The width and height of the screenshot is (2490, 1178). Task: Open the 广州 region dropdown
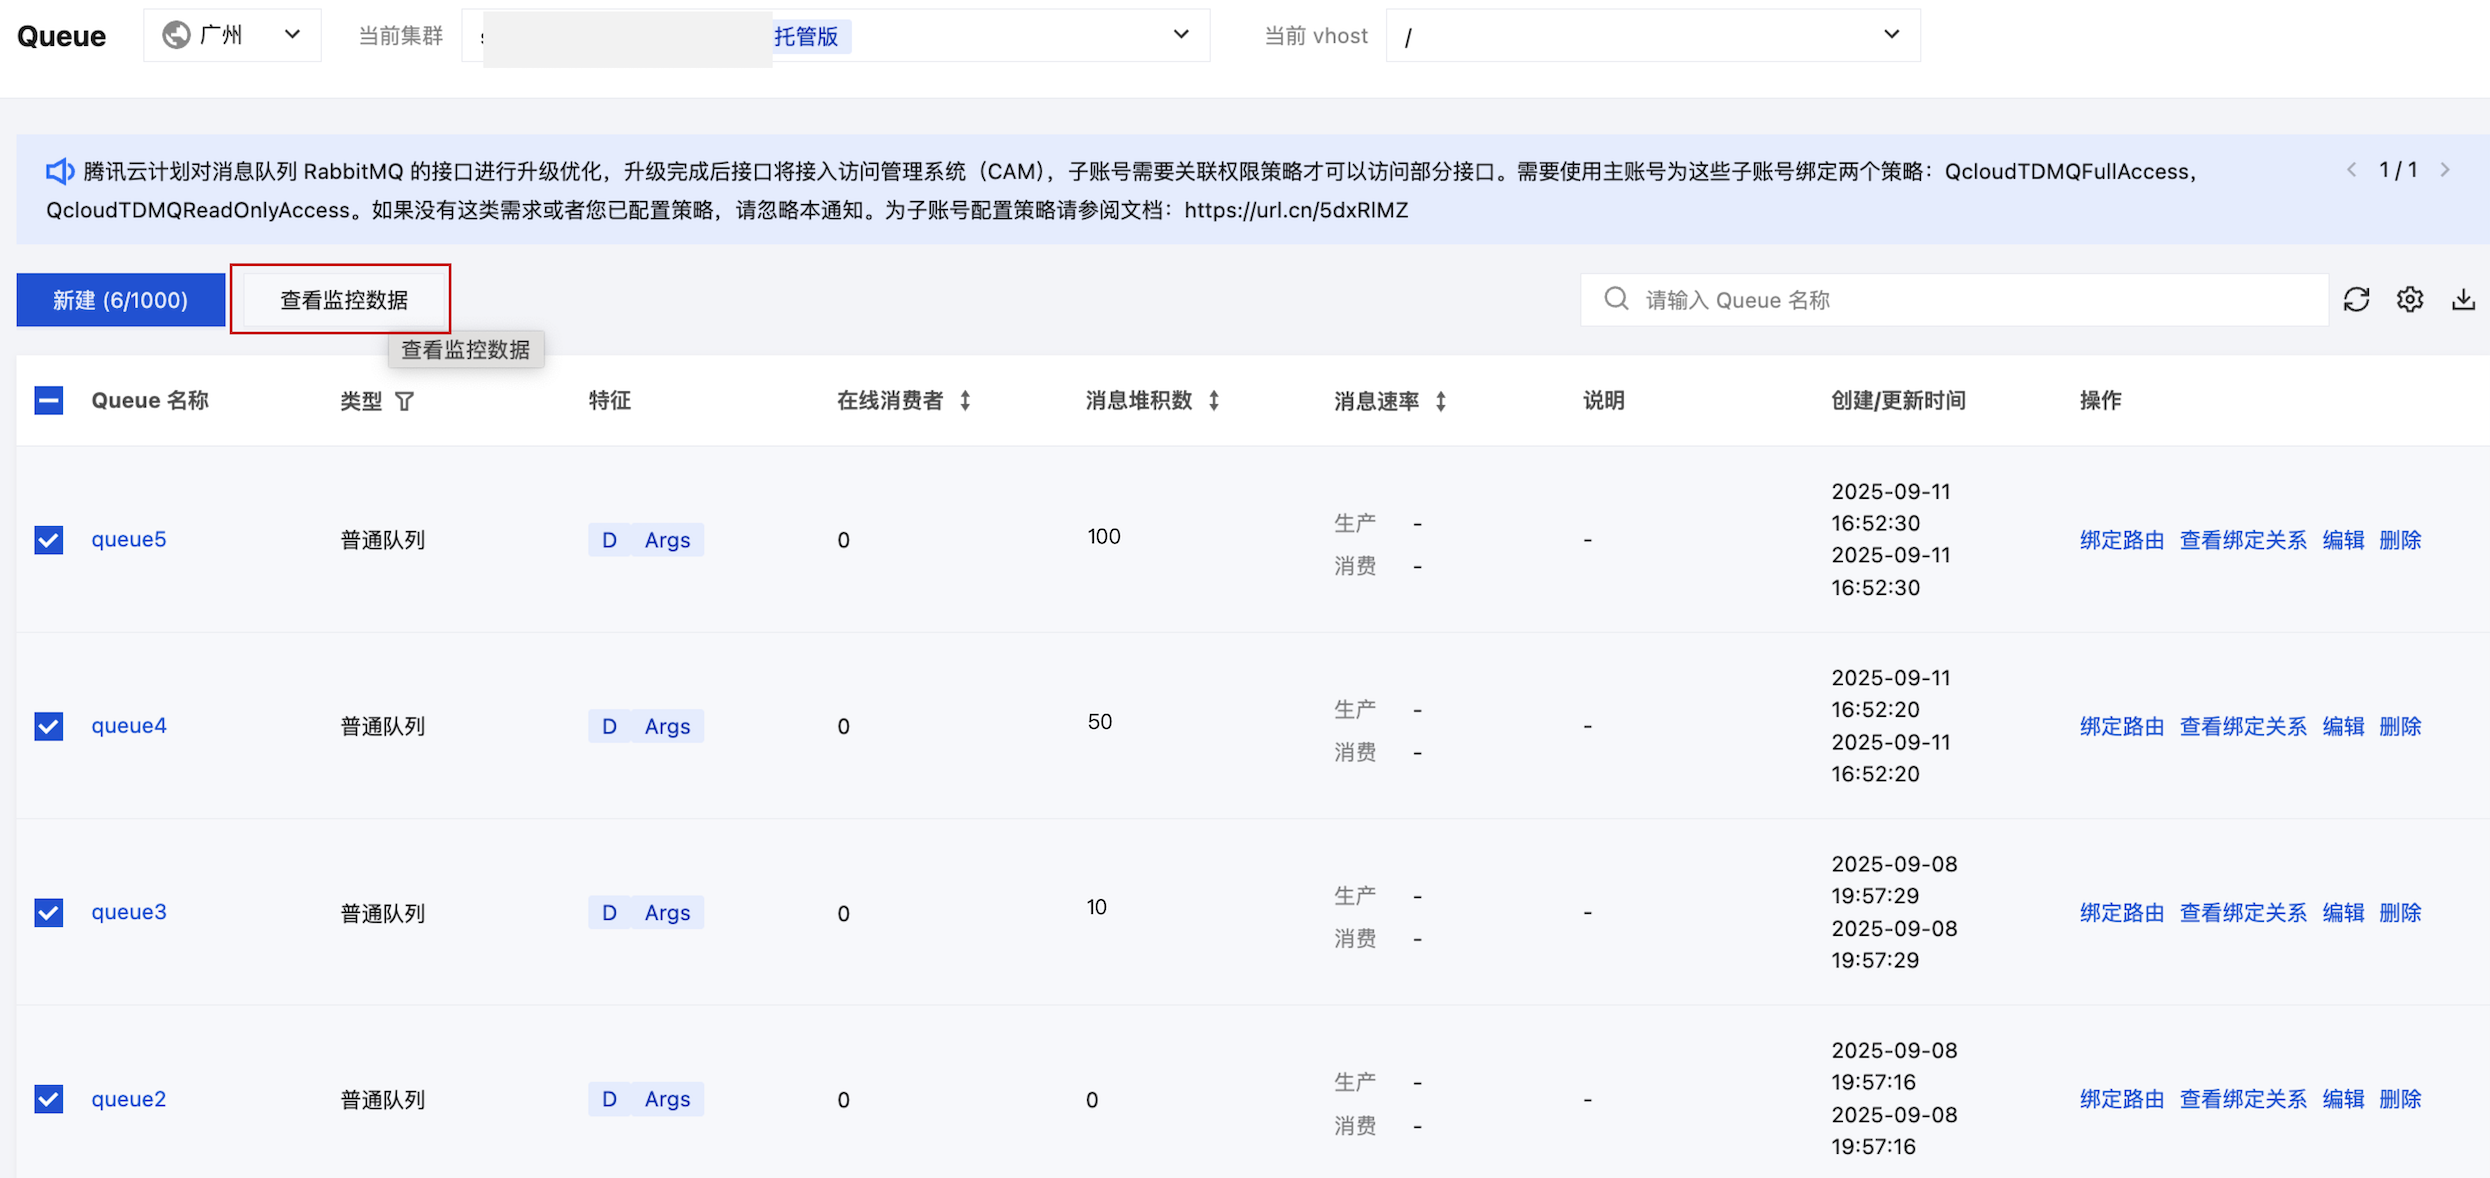point(232,36)
